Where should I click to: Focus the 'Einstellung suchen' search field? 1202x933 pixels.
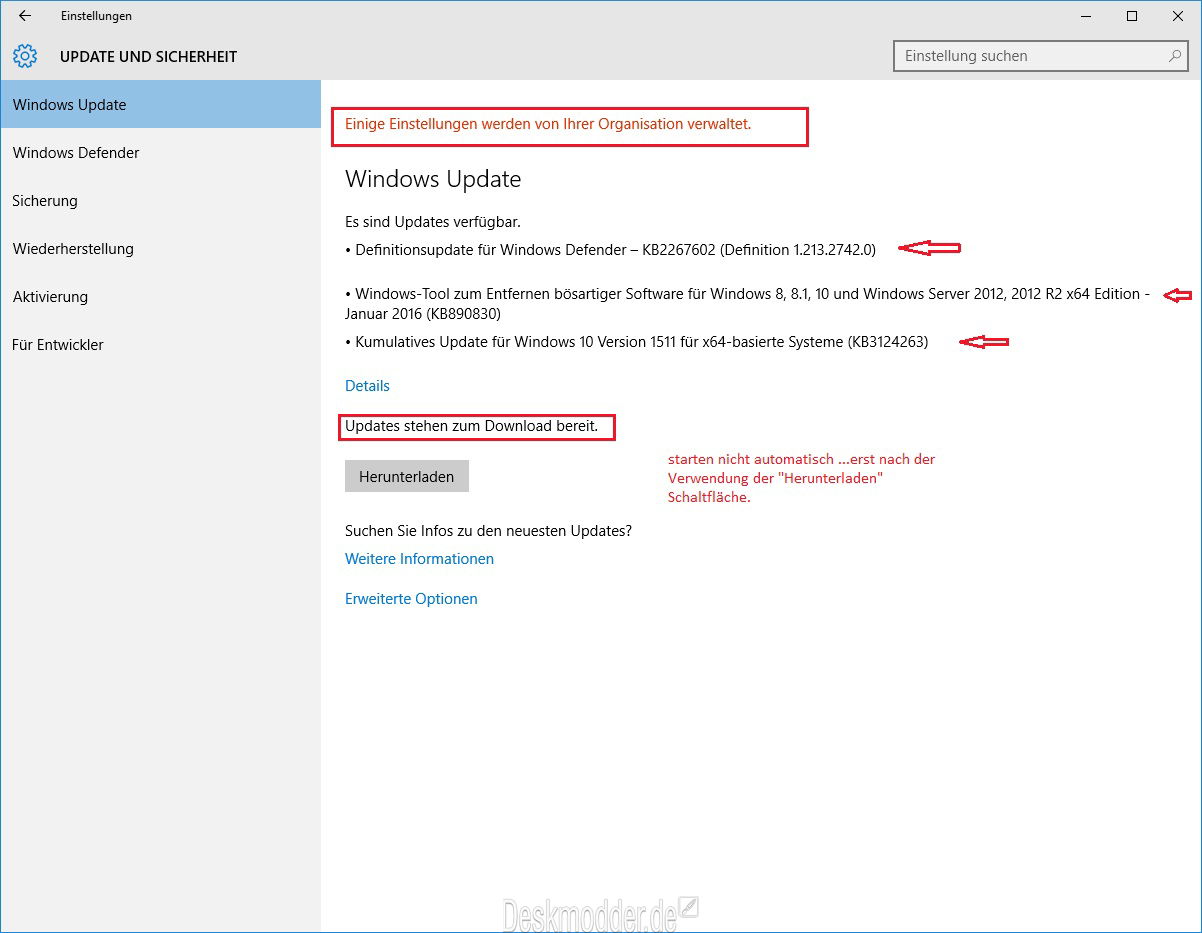1041,56
